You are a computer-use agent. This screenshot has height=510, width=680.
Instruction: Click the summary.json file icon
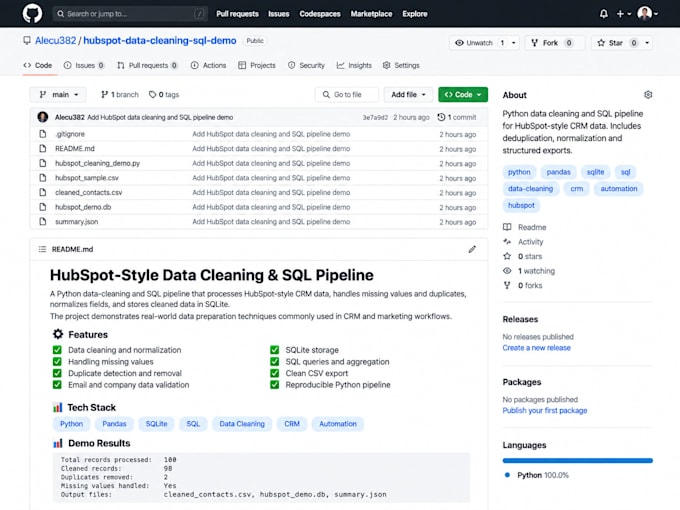42,222
